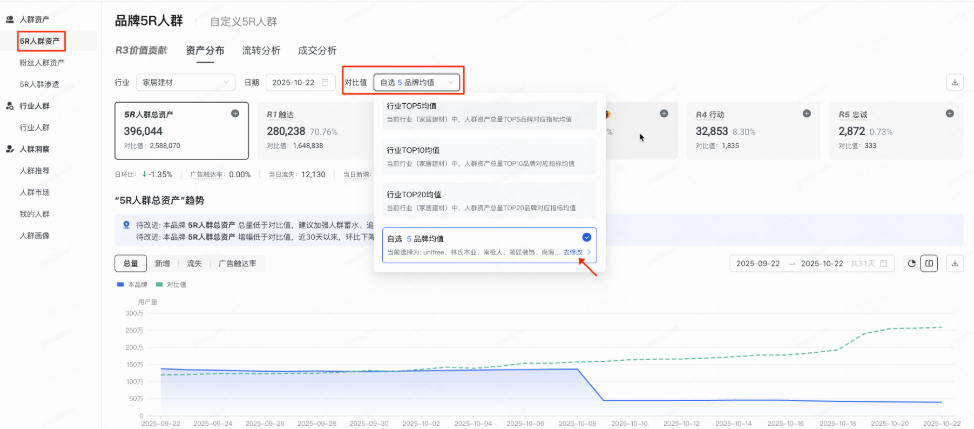Download the trend chart data
This screenshot has height=429, width=974.
click(x=955, y=263)
